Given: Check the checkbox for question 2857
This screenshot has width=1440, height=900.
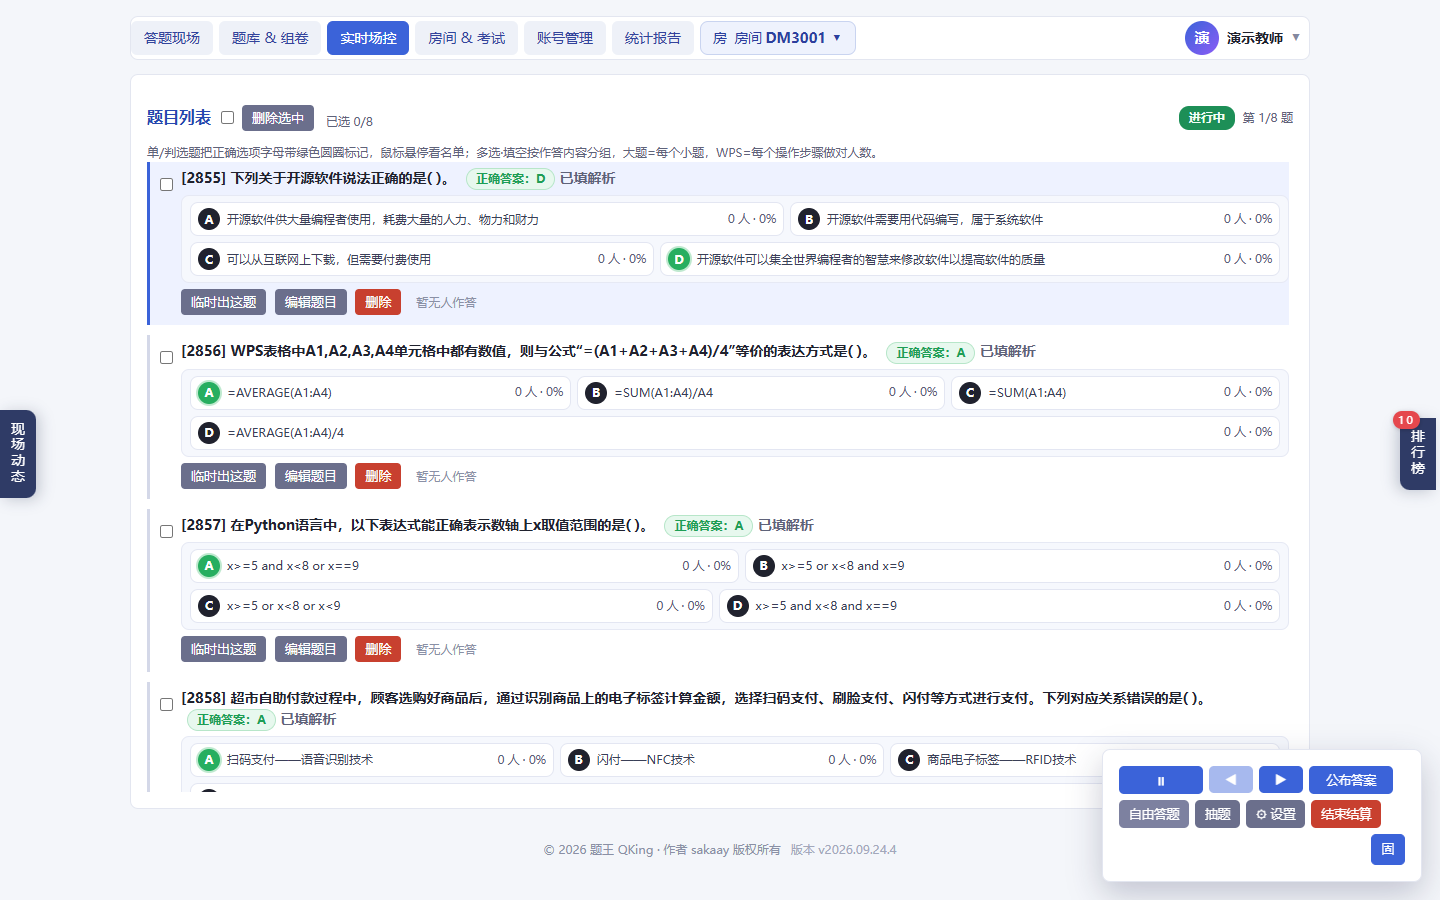Looking at the screenshot, I should click(x=166, y=531).
